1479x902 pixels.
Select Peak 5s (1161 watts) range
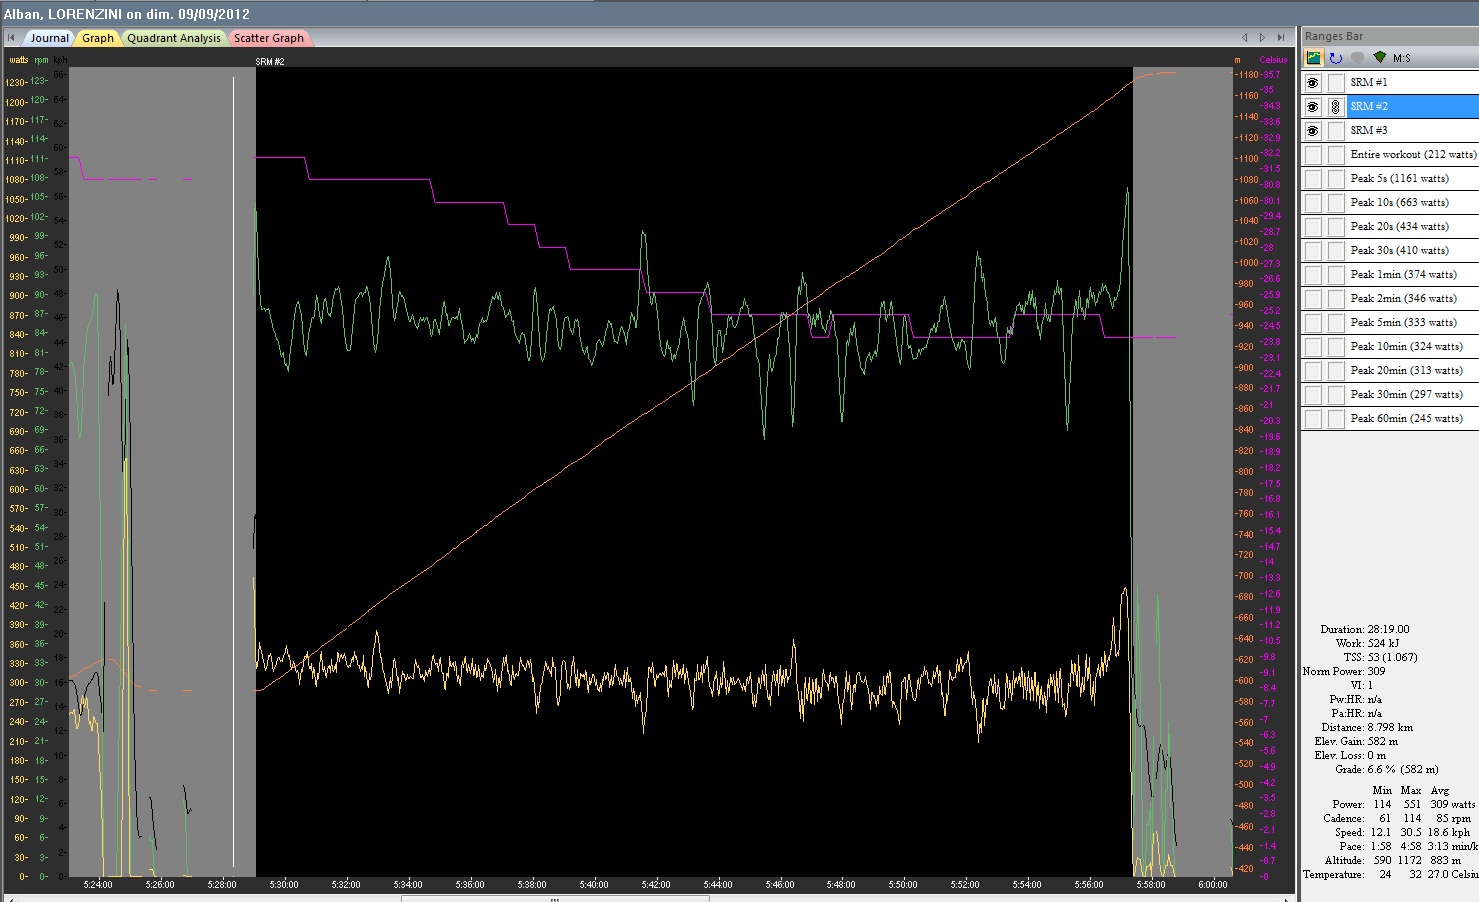tap(1412, 178)
